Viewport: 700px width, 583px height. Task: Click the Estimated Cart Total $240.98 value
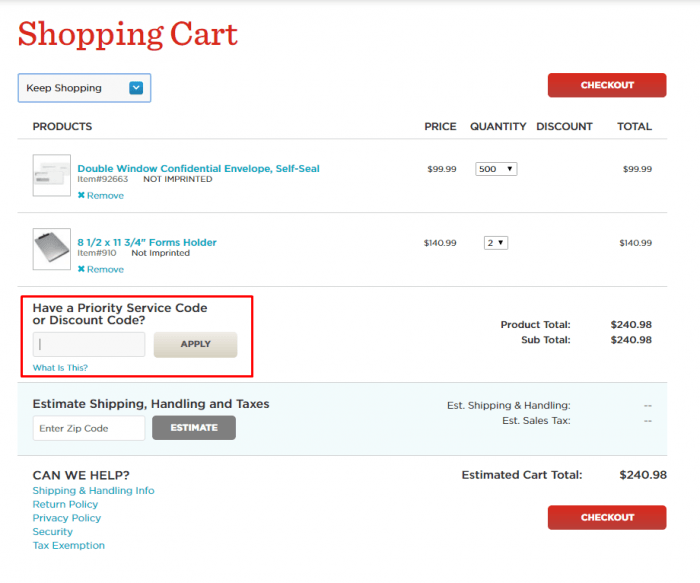pos(643,475)
